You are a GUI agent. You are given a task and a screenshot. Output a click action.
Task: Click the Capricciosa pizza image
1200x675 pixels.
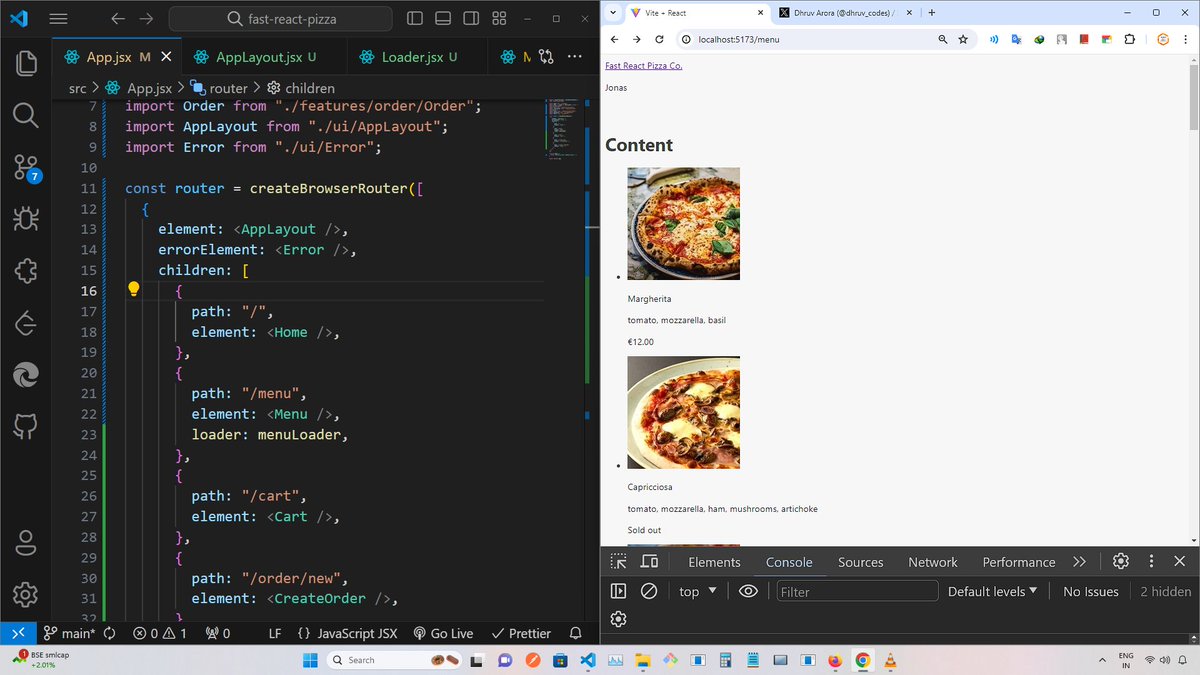click(683, 412)
